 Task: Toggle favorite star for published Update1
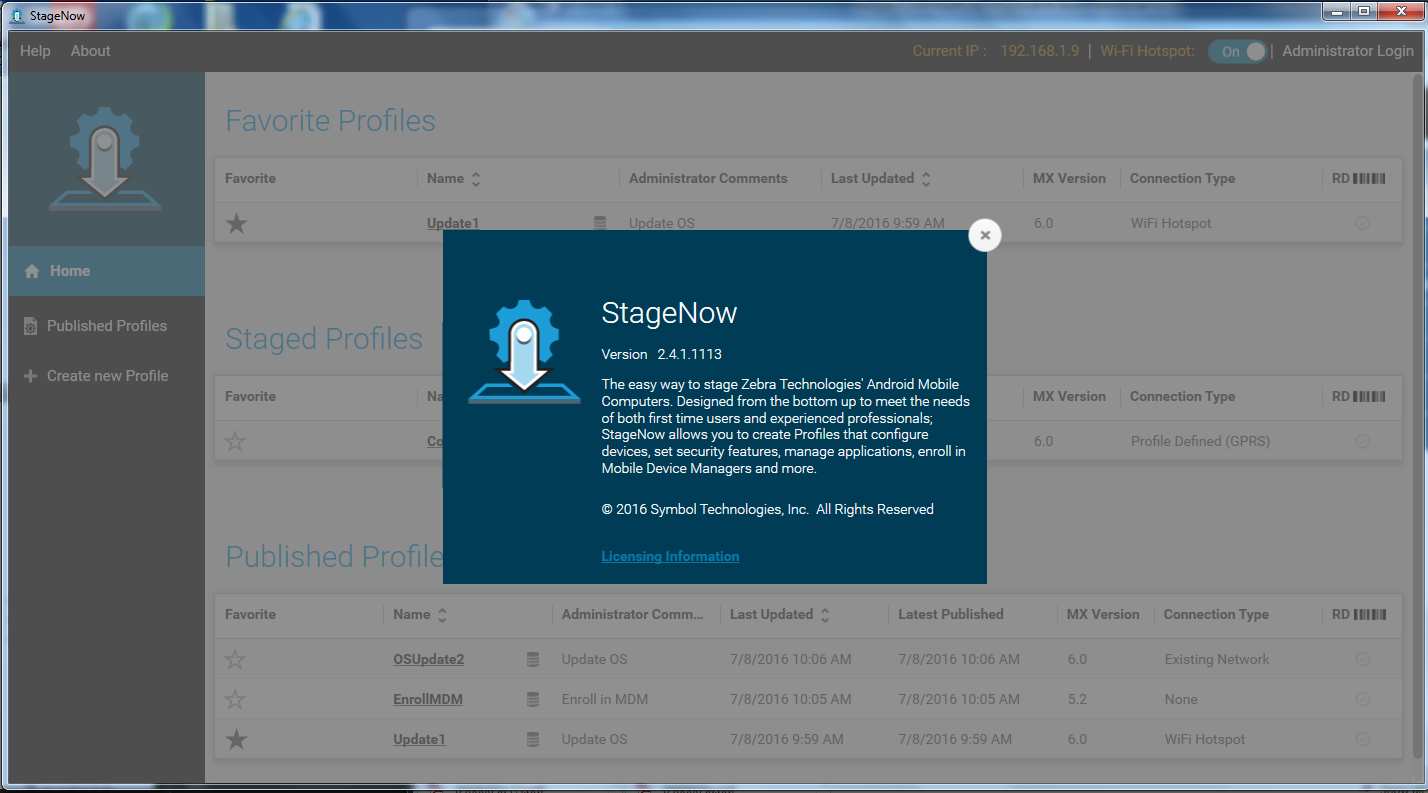[x=235, y=739]
